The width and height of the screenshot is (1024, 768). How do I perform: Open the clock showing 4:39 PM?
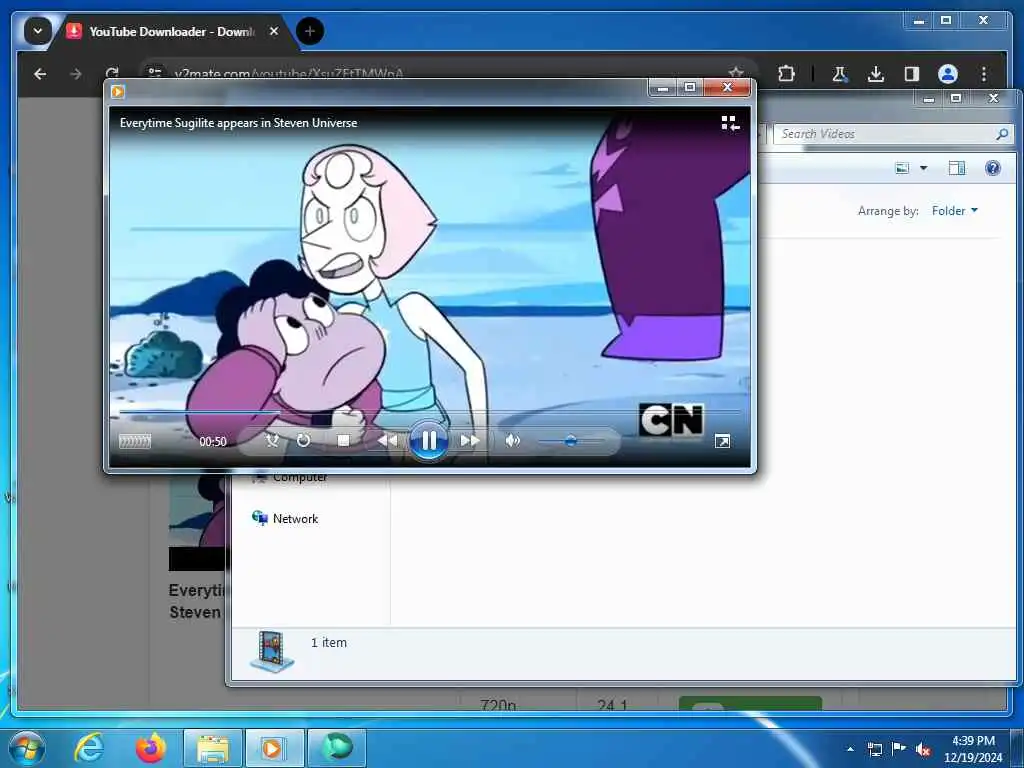click(972, 749)
